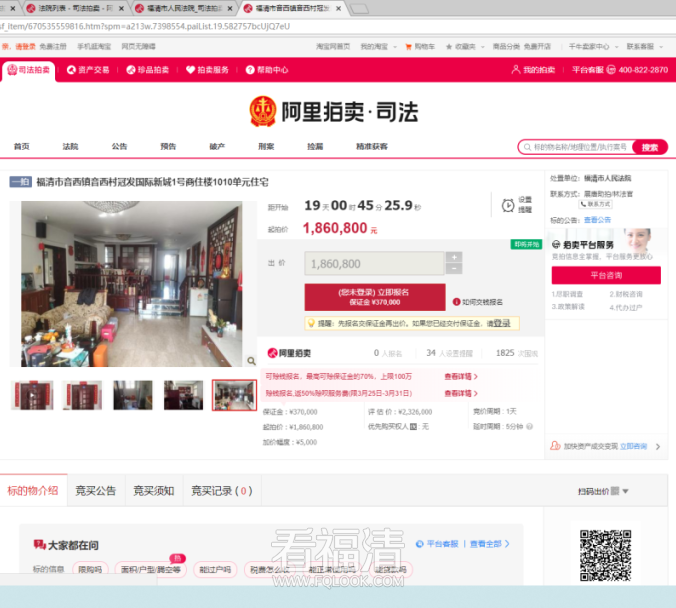Switch to the 竞买须知 tab
This screenshot has width=676, height=608.
point(153,491)
